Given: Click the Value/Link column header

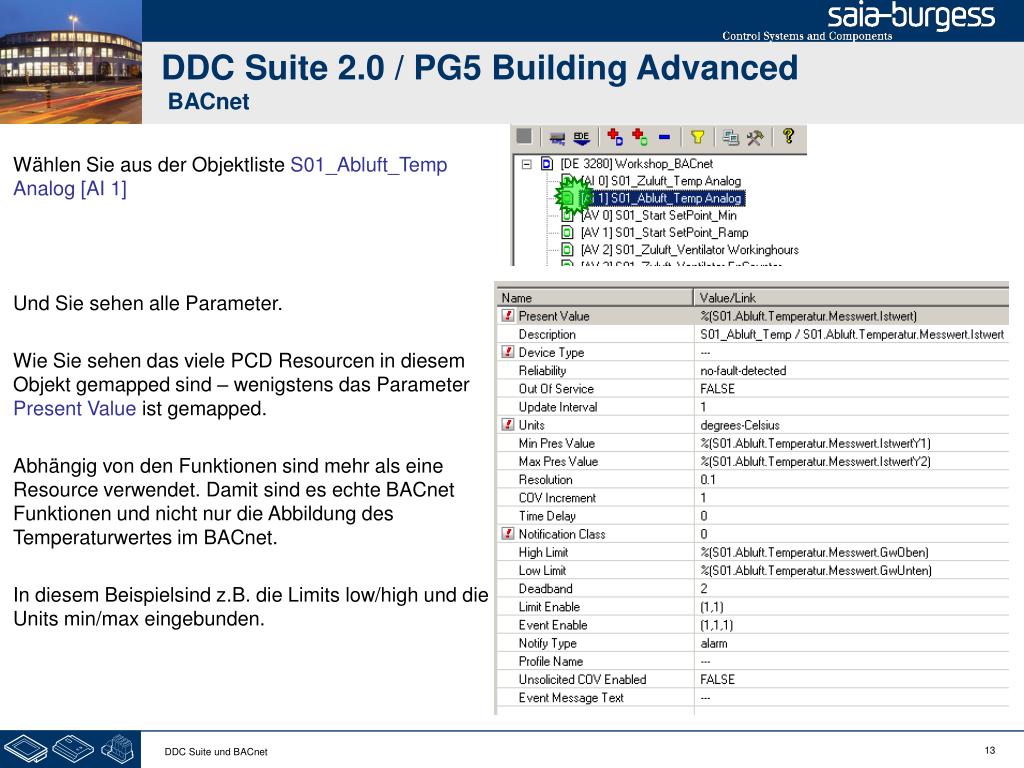Looking at the screenshot, I should [851, 298].
